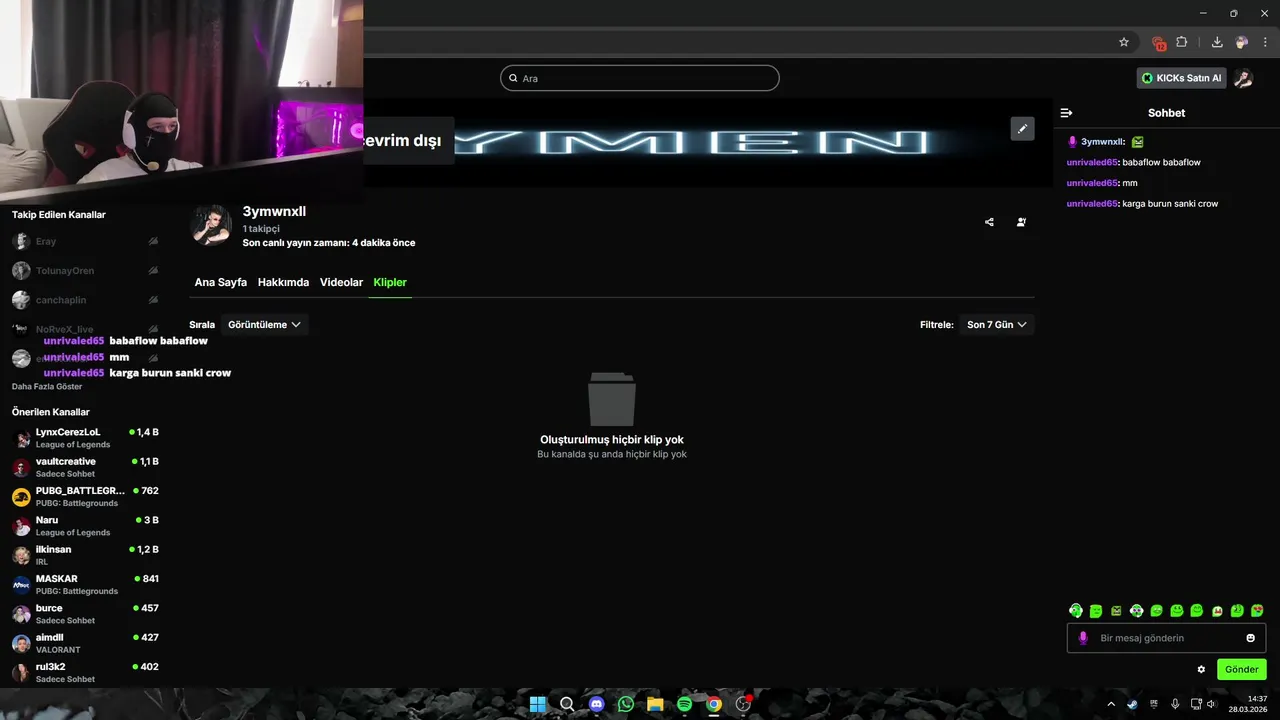Click the 1 takipçi follower count

[x=261, y=229]
